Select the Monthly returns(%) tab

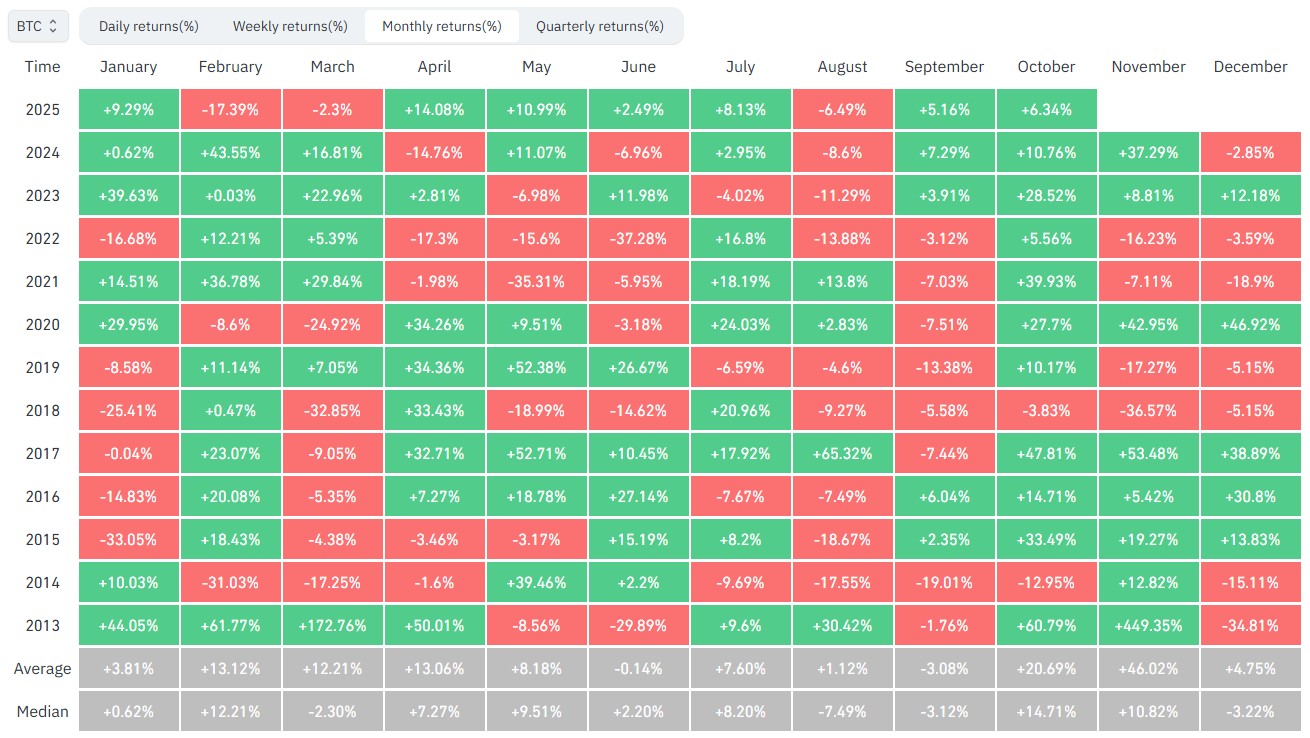point(441,26)
